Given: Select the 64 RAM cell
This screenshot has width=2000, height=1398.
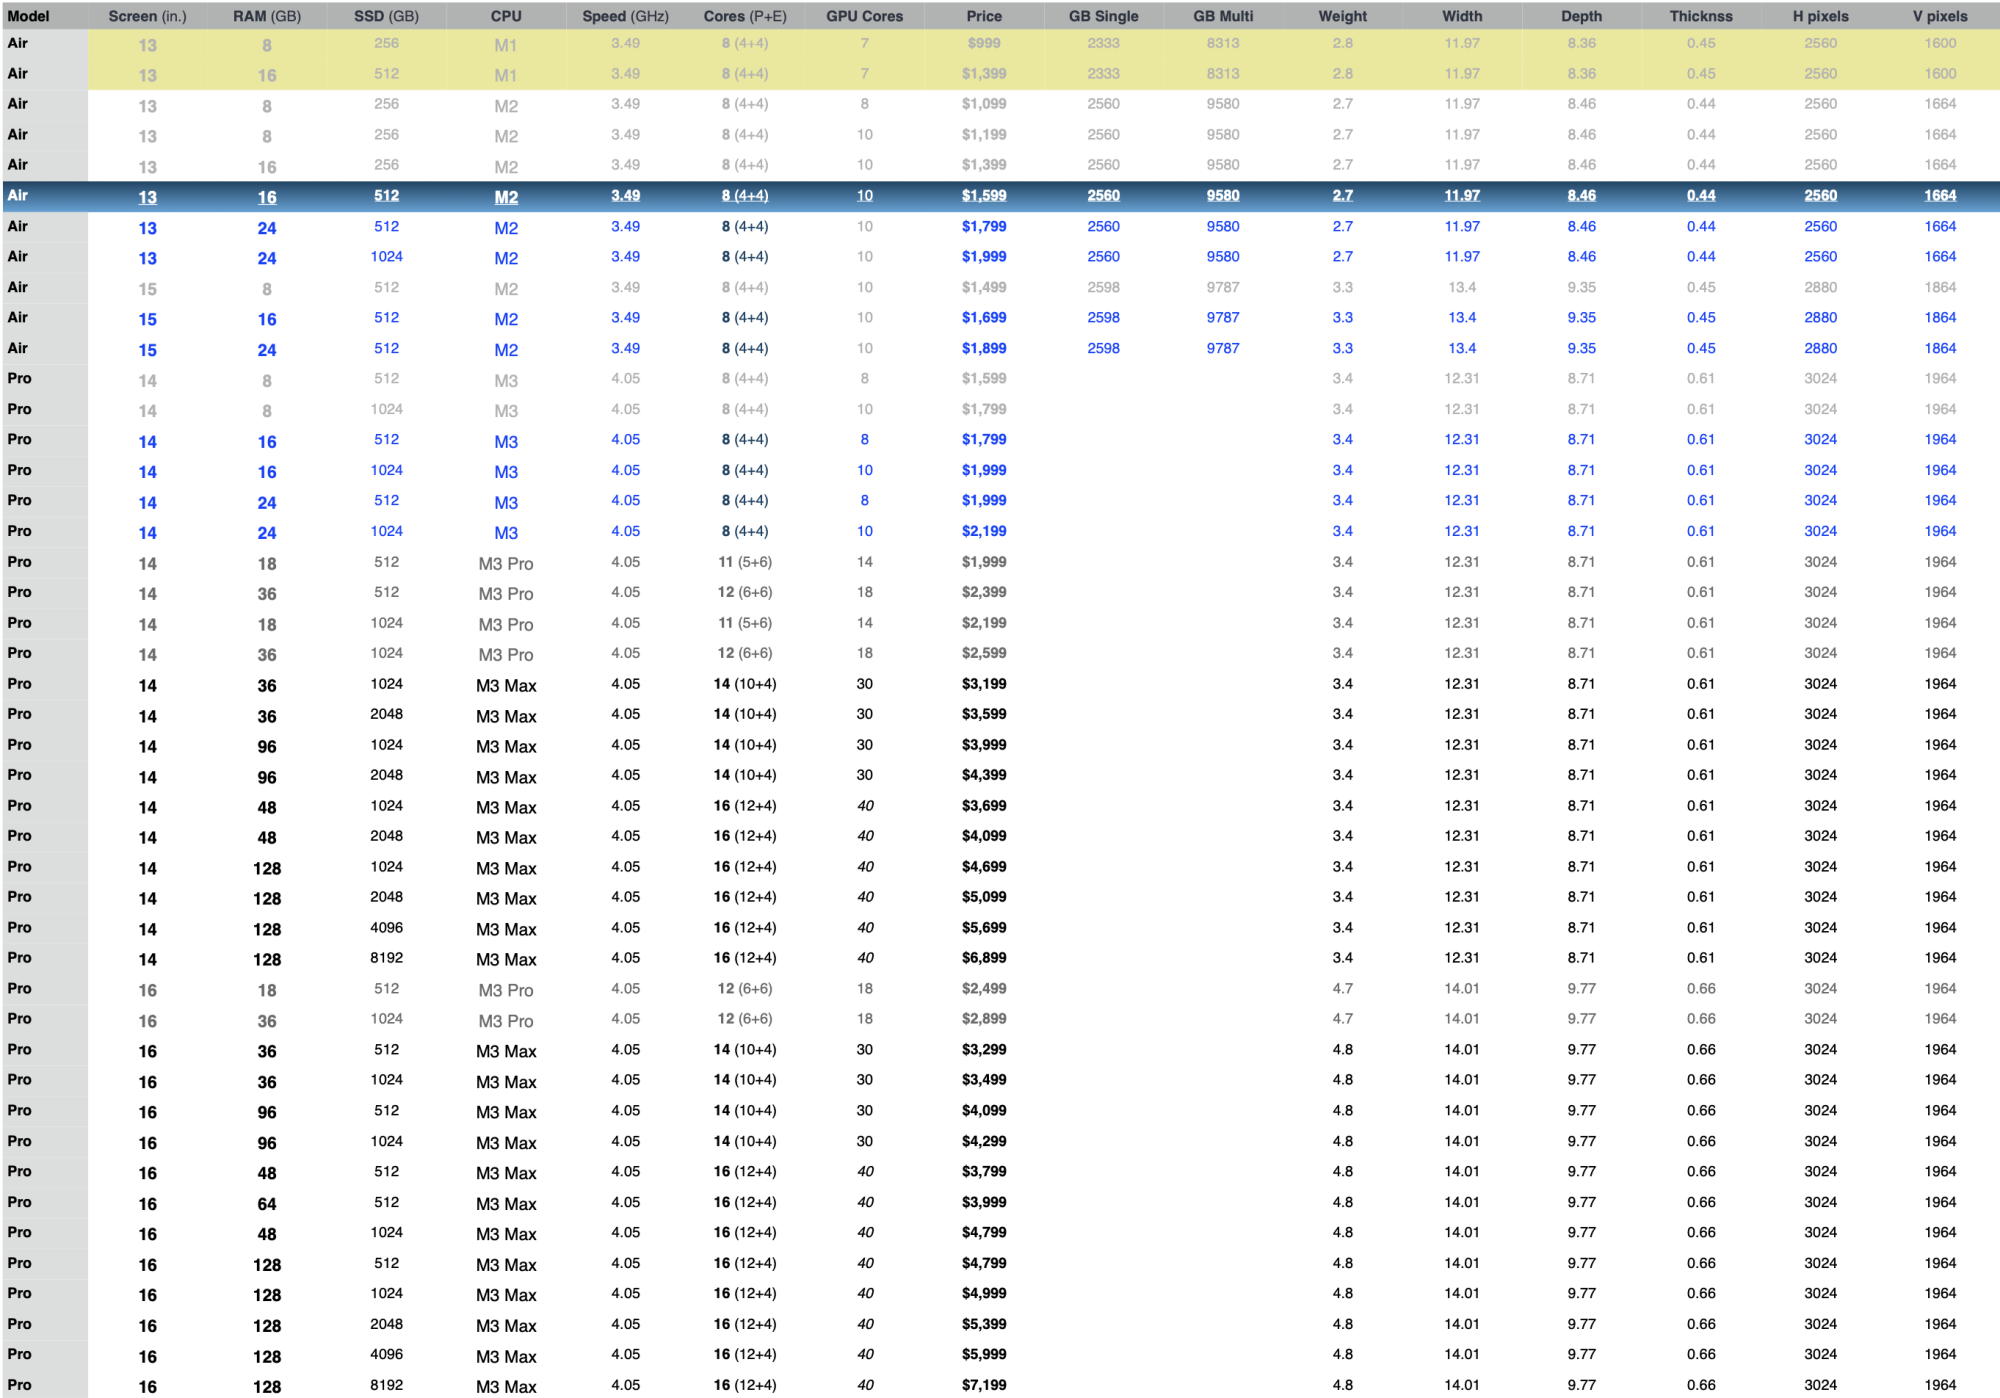Looking at the screenshot, I should tap(267, 1204).
